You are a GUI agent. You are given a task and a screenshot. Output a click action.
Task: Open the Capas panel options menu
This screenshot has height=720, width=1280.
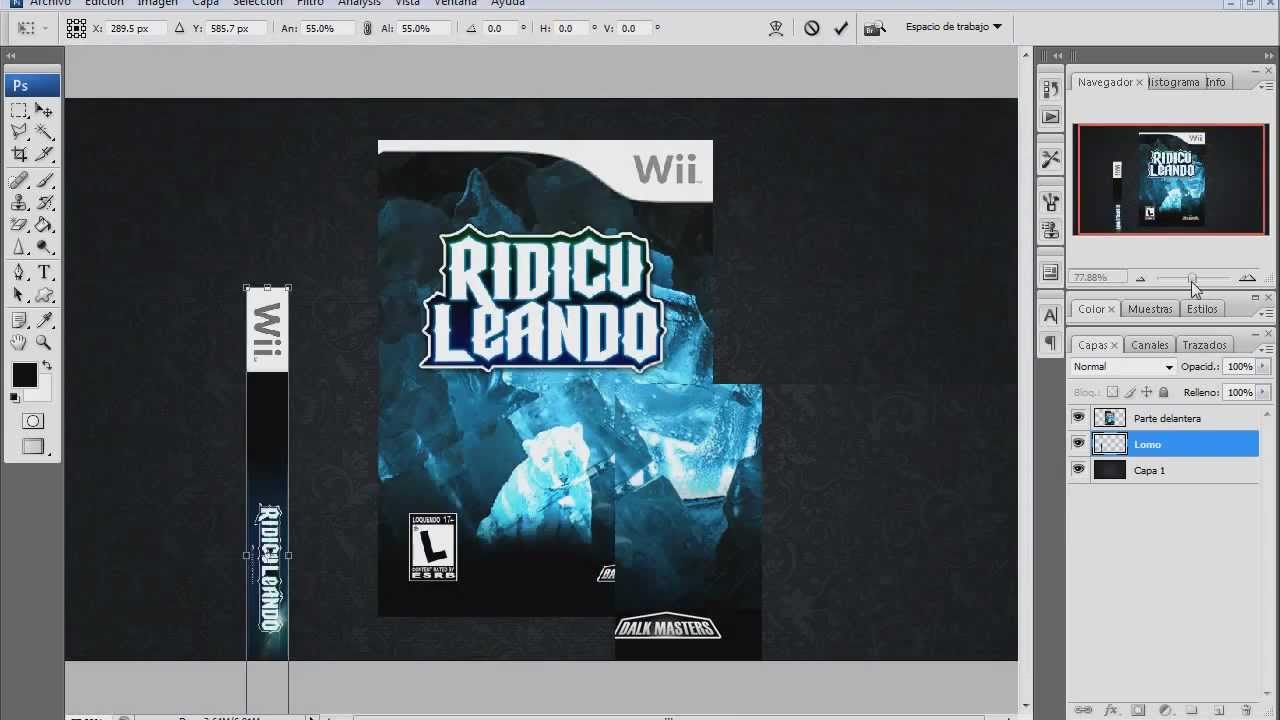[1267, 348]
